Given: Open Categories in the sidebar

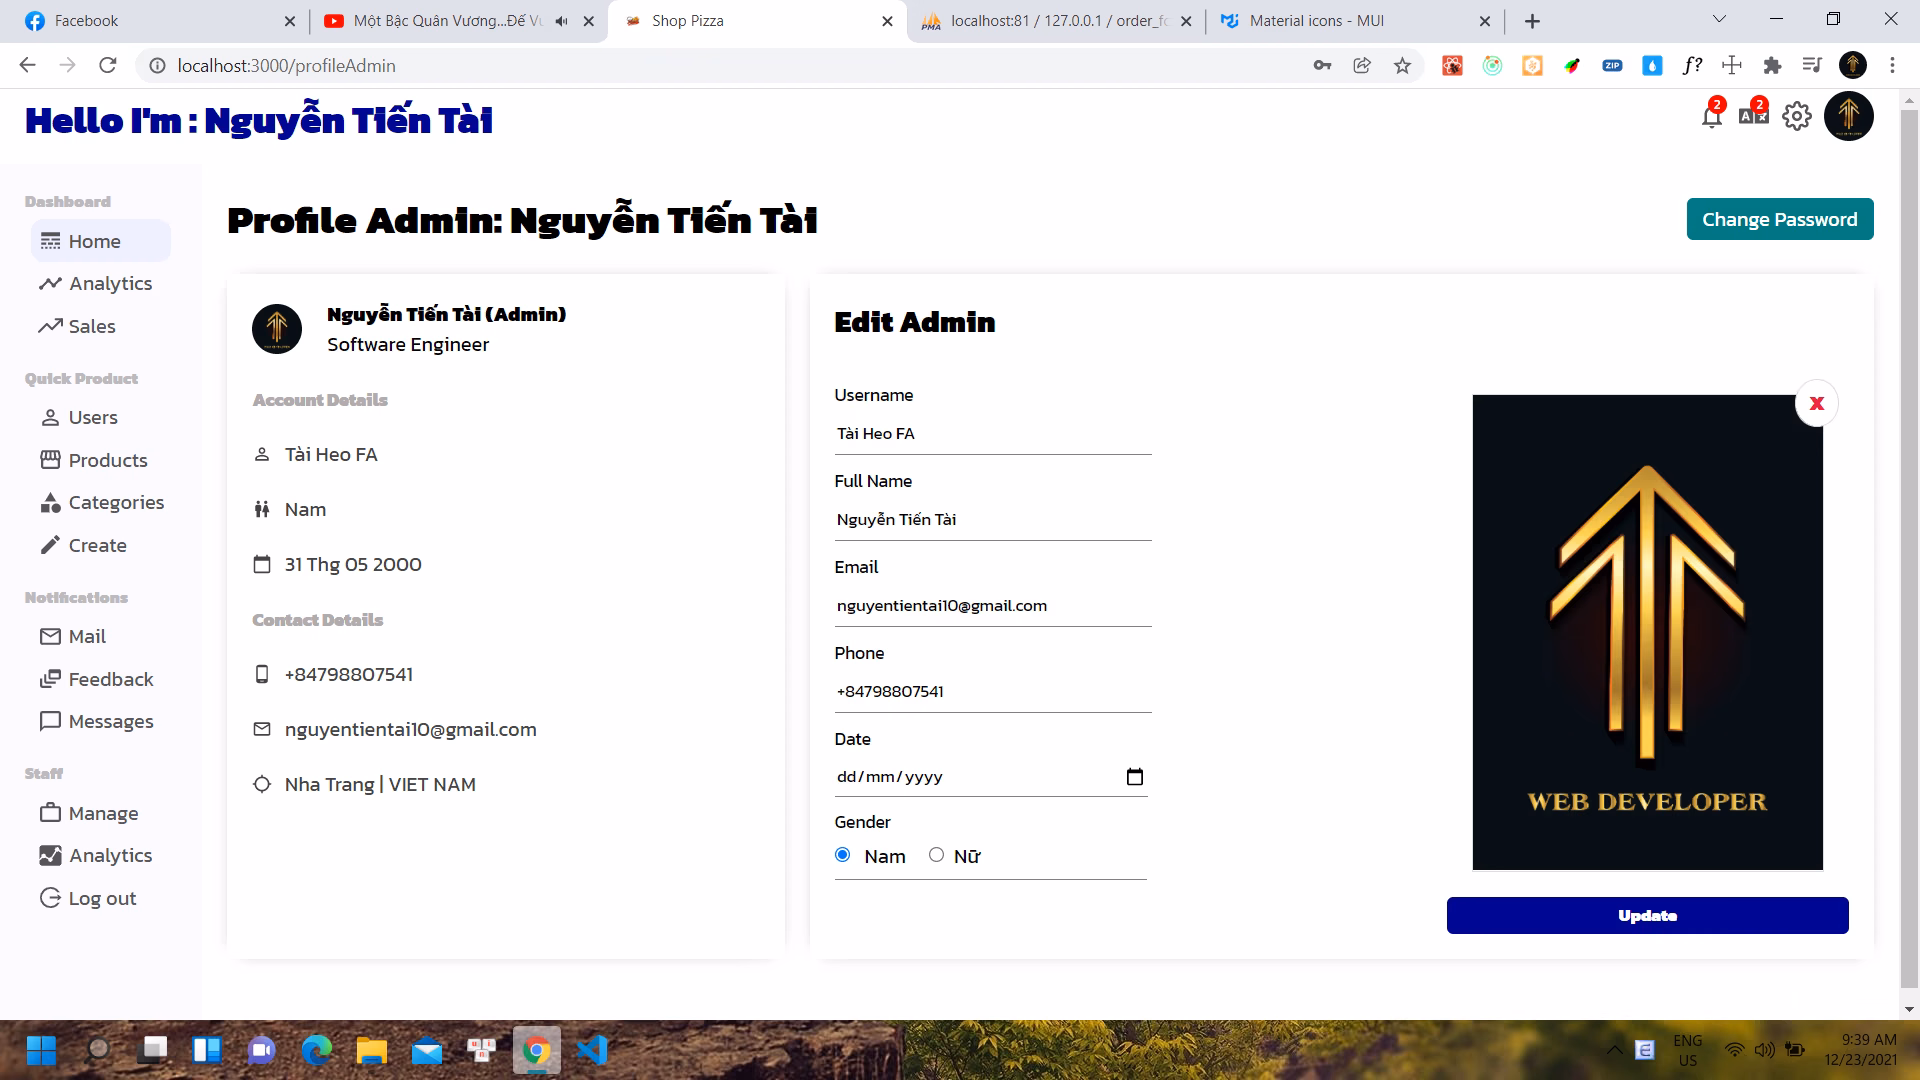Looking at the screenshot, I should [x=100, y=502].
